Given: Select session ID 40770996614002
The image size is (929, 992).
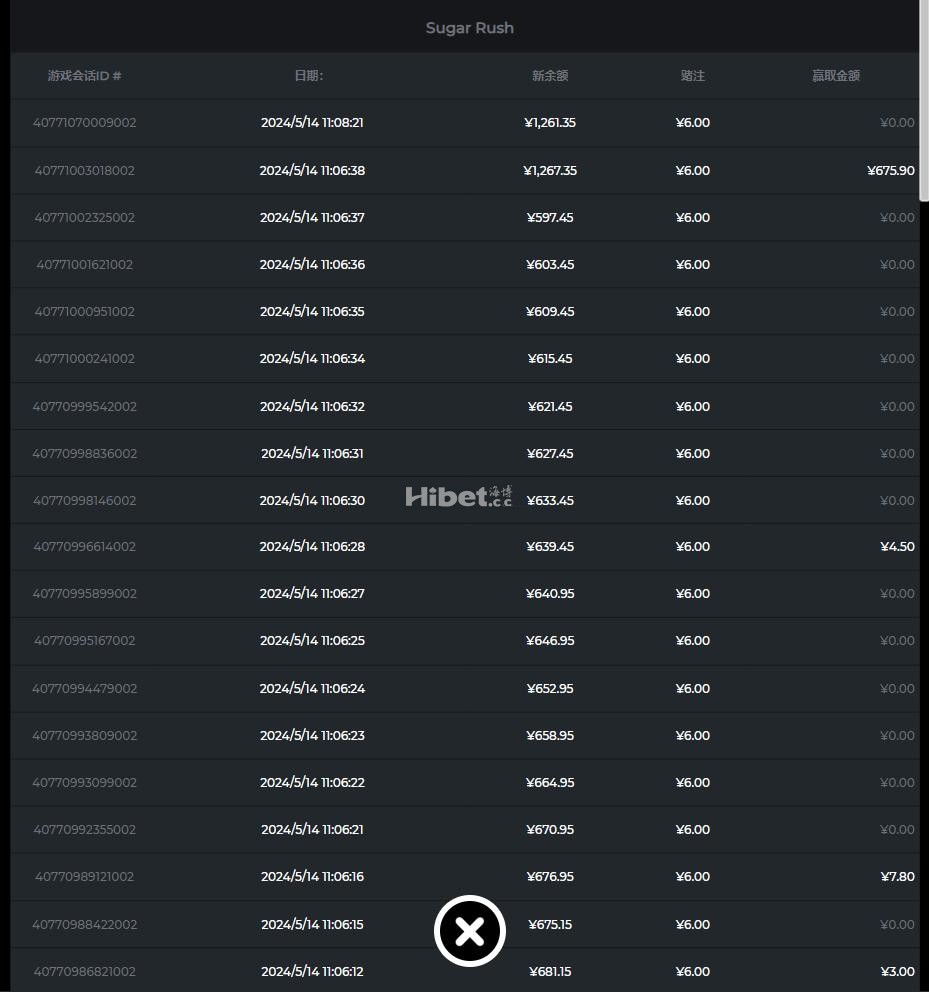Looking at the screenshot, I should 85,547.
